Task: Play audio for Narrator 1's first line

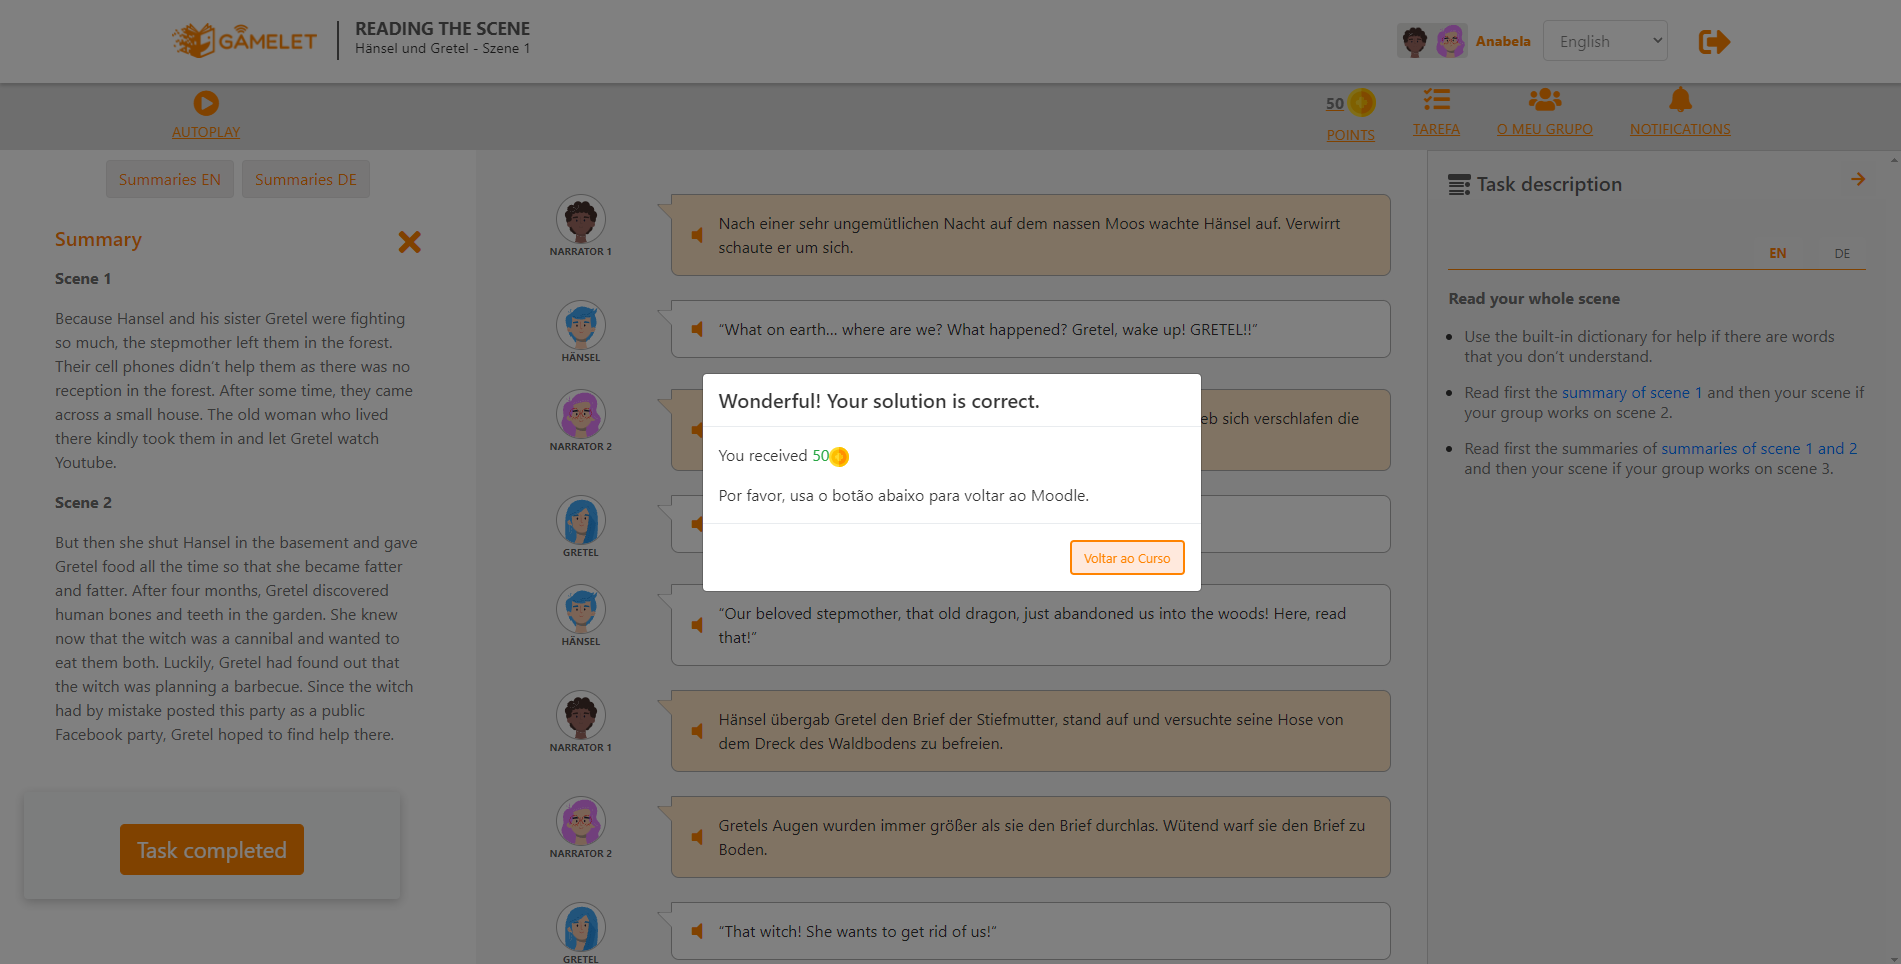Action: point(697,235)
